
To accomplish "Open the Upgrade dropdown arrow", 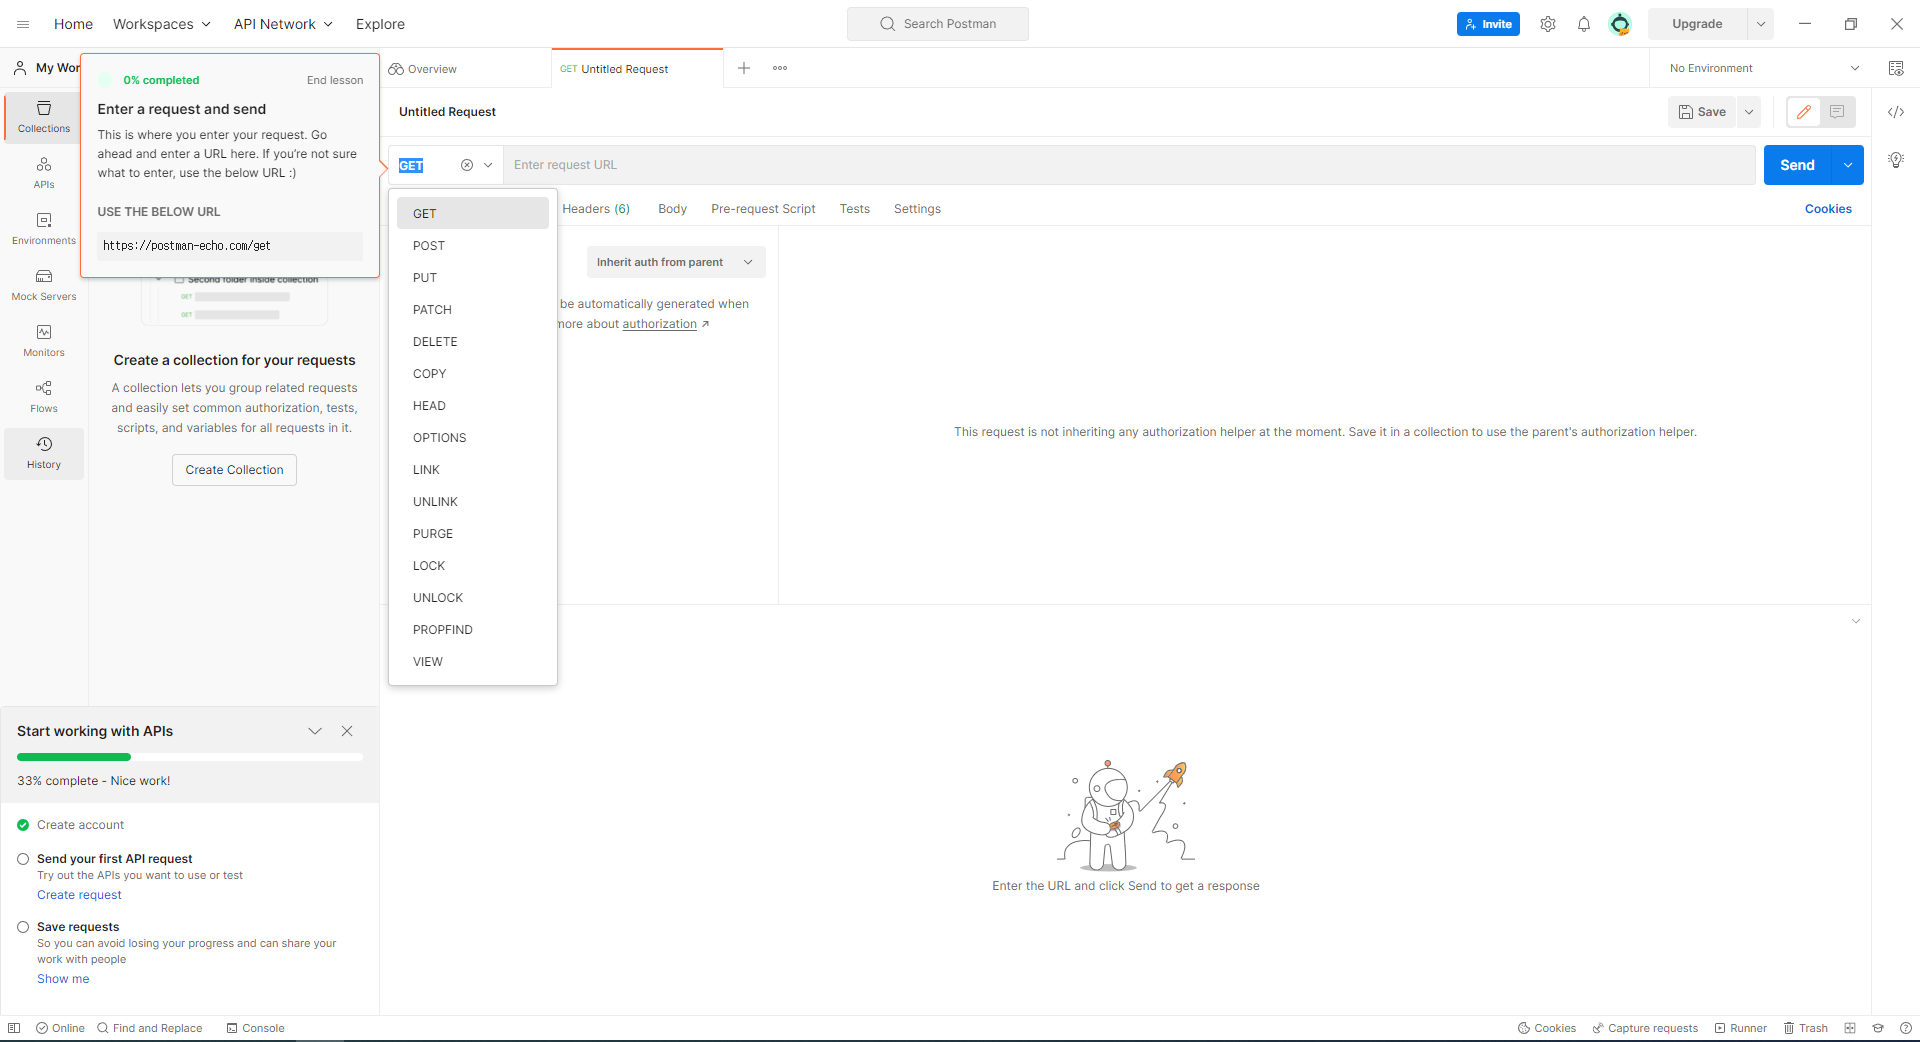I will click(1761, 24).
